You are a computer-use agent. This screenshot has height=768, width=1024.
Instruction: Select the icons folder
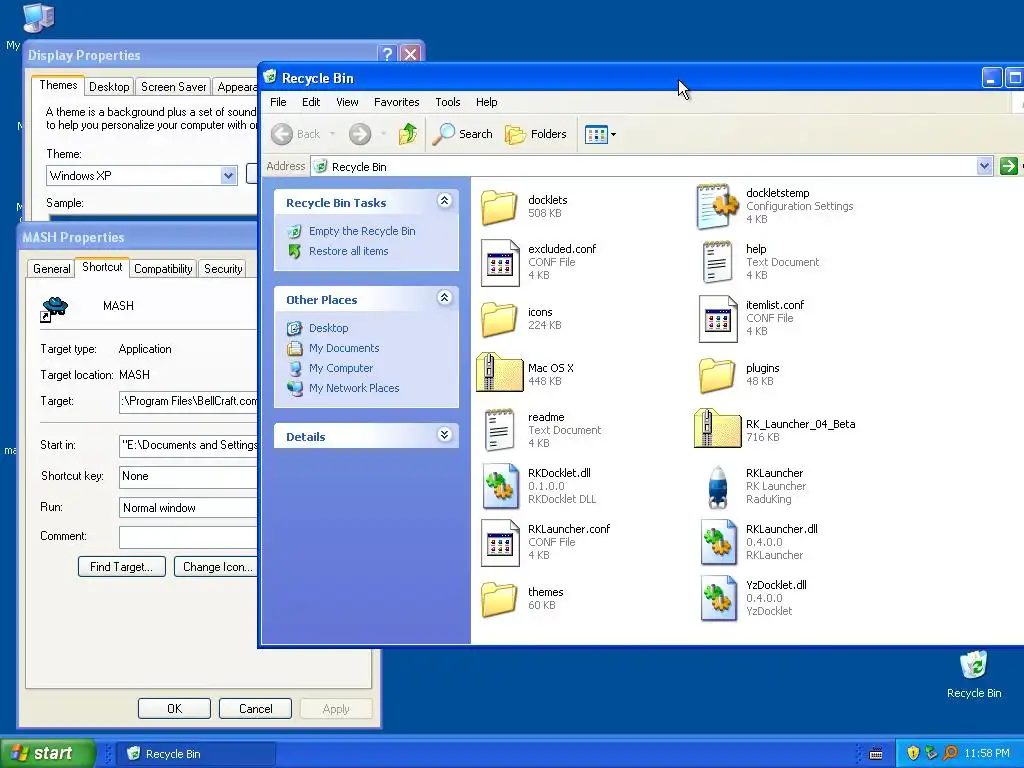click(499, 319)
